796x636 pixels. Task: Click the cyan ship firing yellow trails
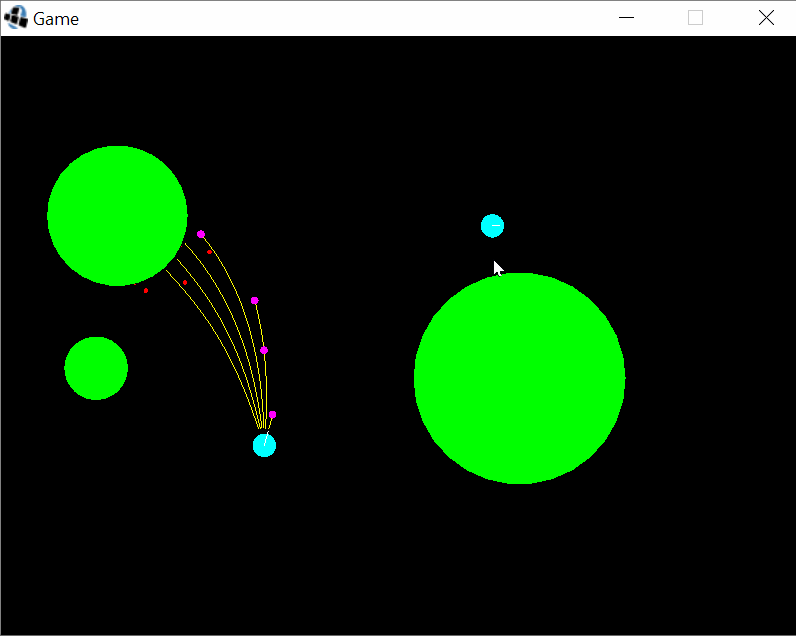(x=264, y=445)
